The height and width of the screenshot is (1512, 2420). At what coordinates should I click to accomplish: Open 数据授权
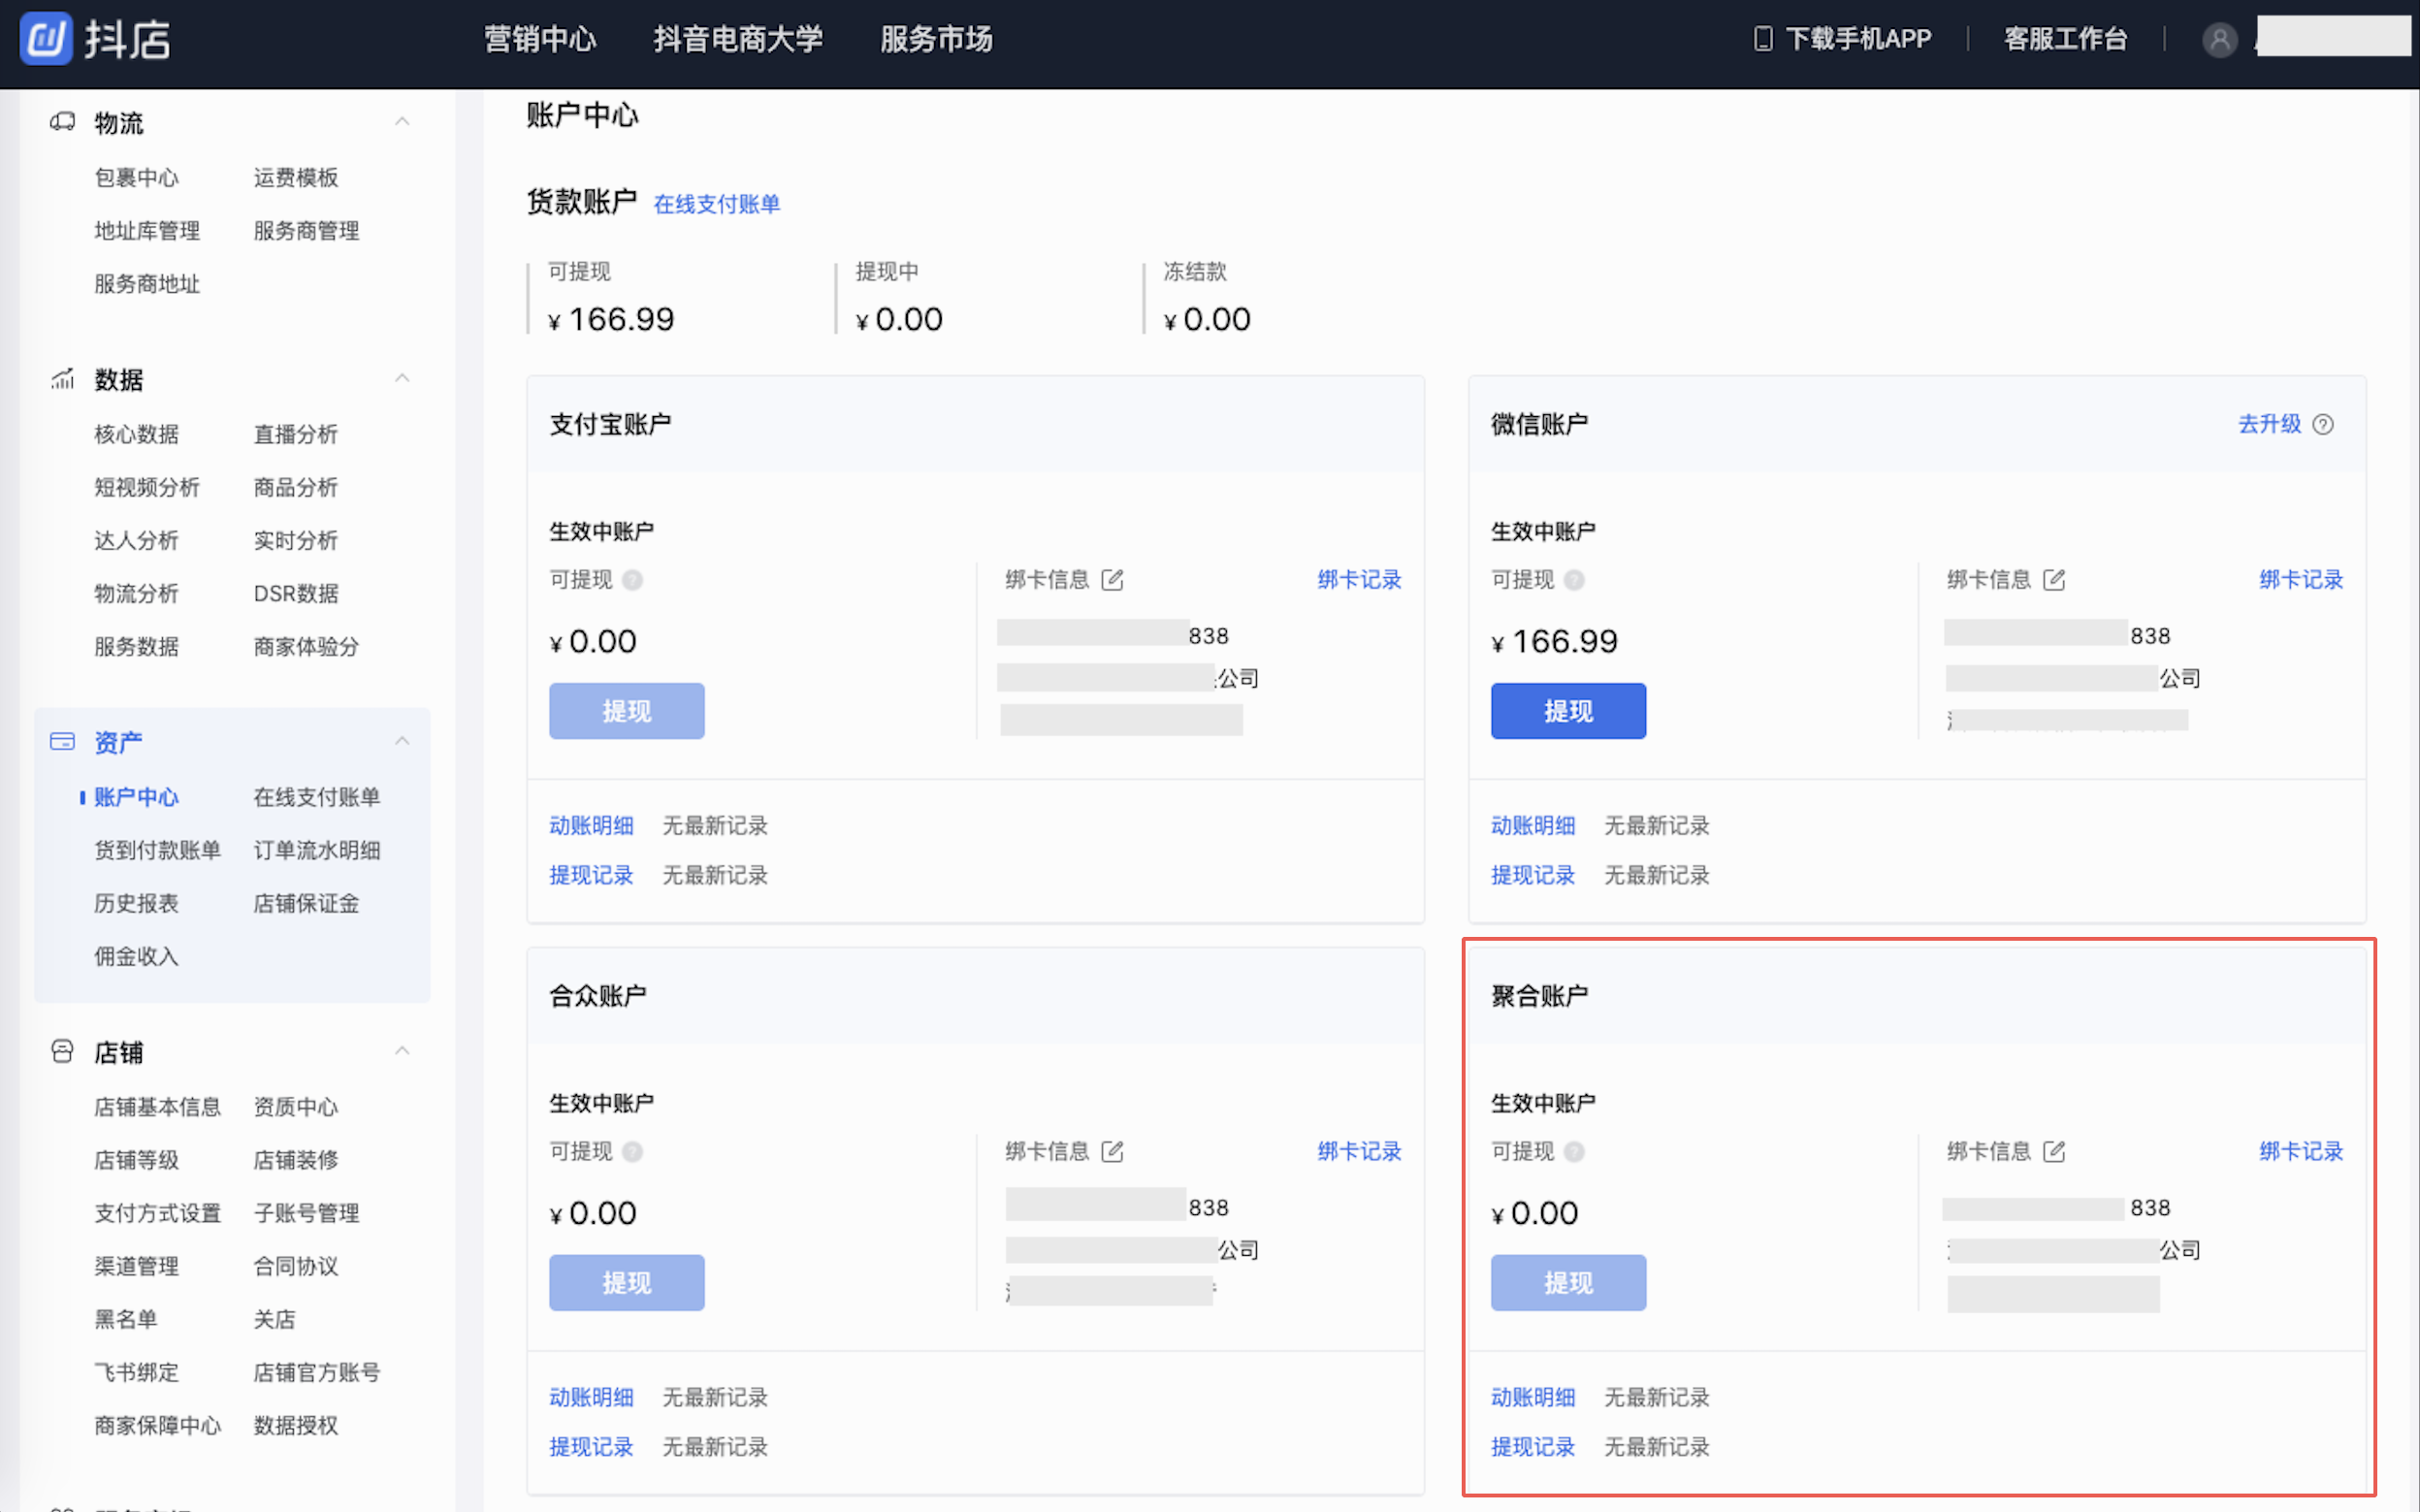click(295, 1426)
